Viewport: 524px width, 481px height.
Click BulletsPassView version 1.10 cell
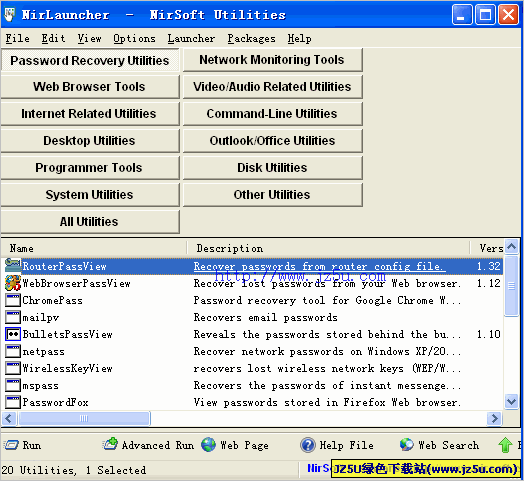coord(489,334)
